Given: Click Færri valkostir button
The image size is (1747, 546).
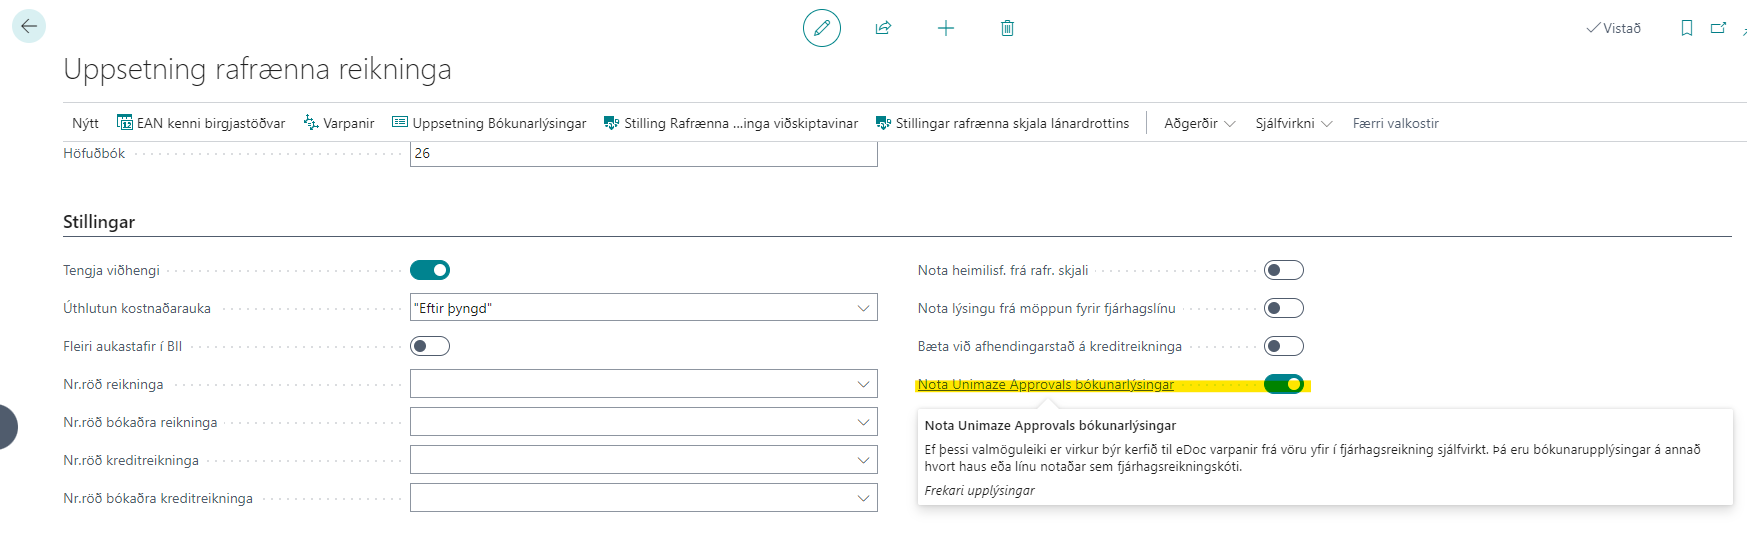Looking at the screenshot, I should 1395,123.
